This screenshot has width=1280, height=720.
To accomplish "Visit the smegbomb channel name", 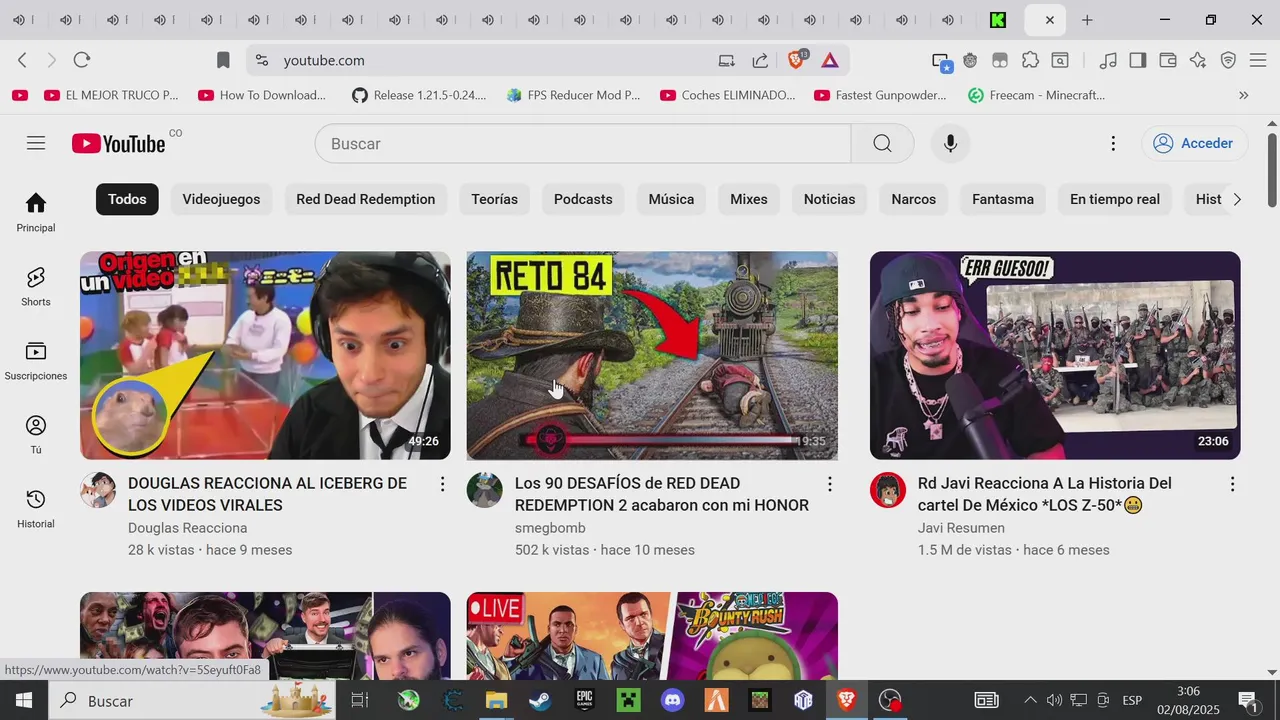I will pyautogui.click(x=550, y=528).
